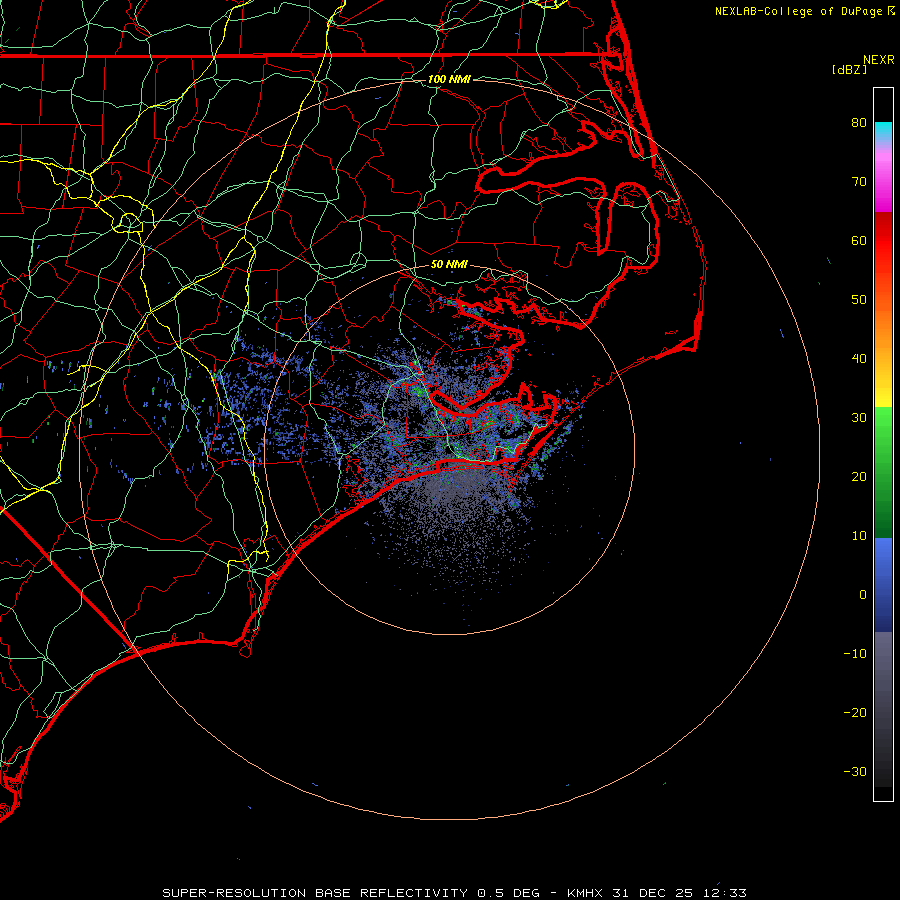Click the green segment of the colorbar

(x=883, y=472)
